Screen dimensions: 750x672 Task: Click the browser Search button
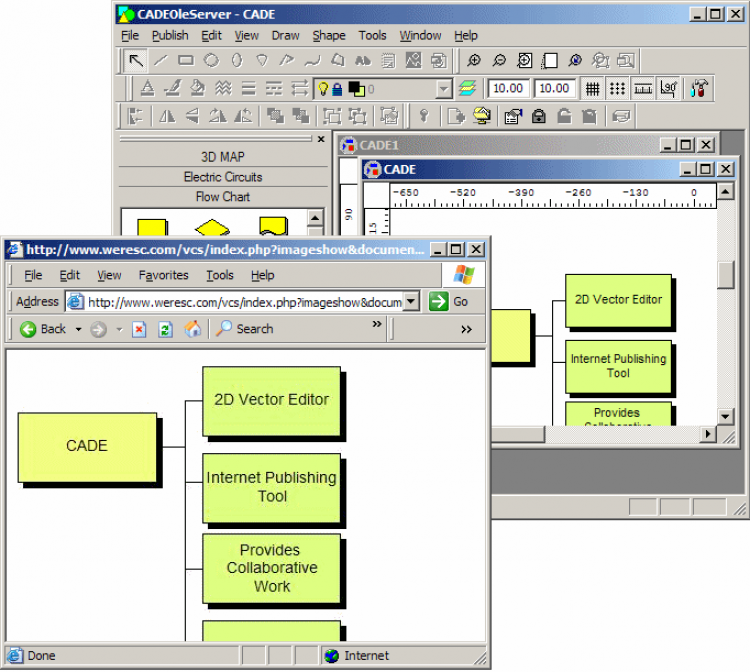point(244,329)
